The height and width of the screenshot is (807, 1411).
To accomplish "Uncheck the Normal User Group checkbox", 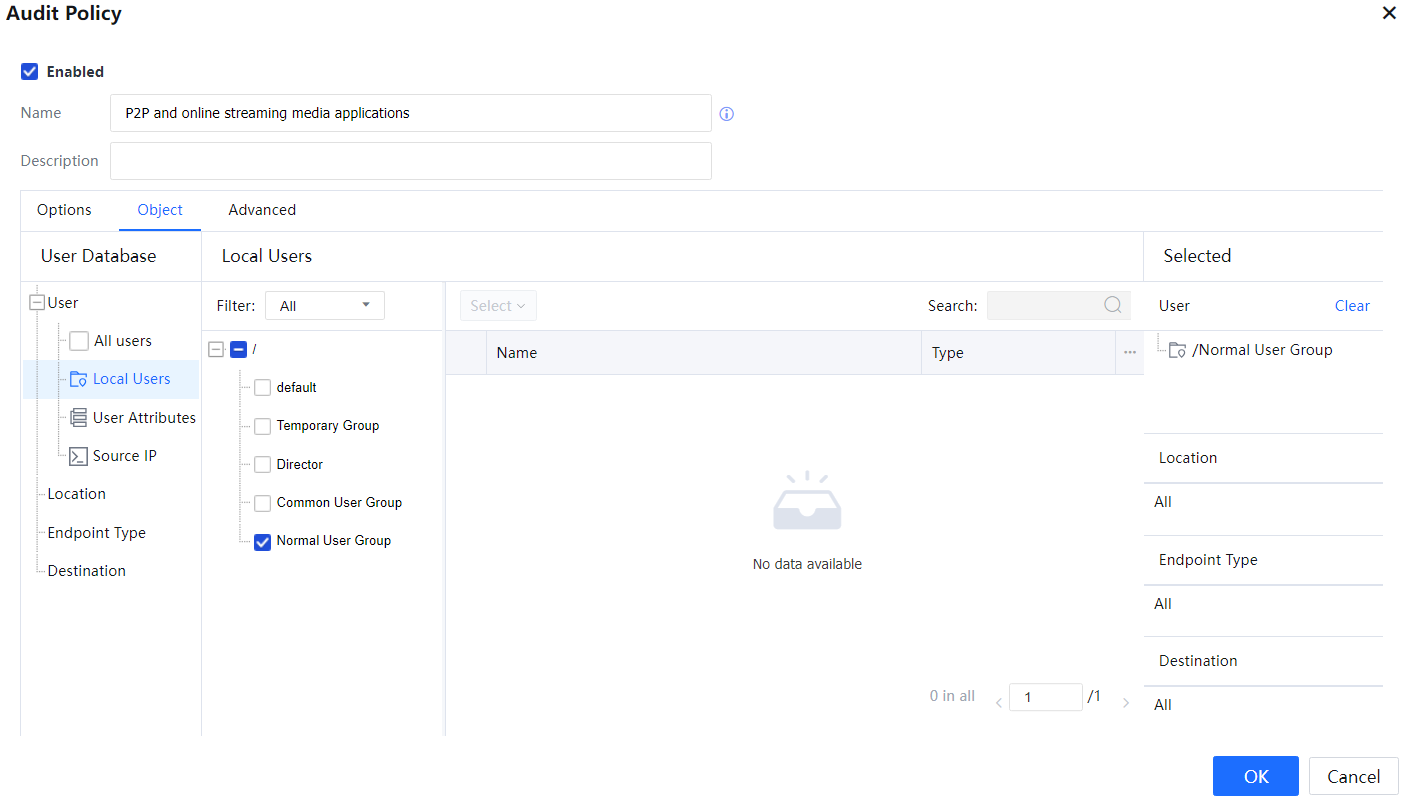I will coord(262,541).
